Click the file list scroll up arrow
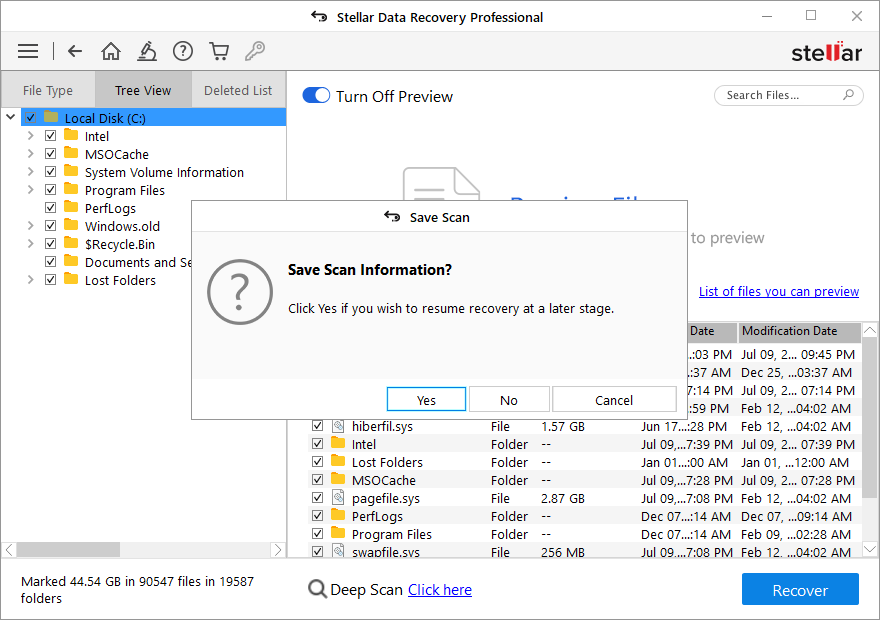880x620 pixels. (x=869, y=330)
